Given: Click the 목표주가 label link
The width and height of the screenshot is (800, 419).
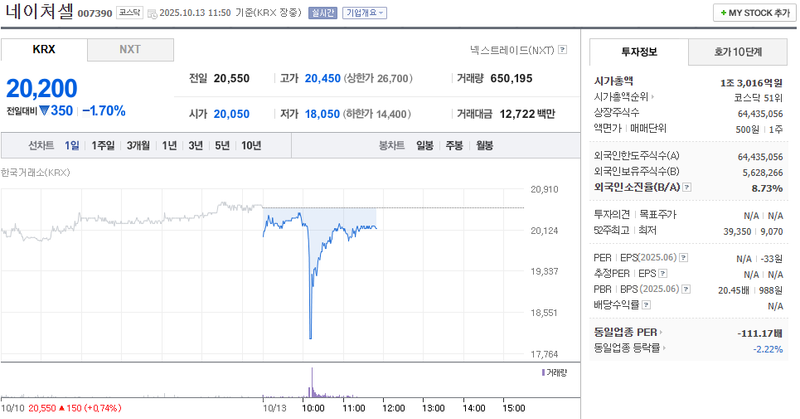Looking at the screenshot, I should [658, 214].
